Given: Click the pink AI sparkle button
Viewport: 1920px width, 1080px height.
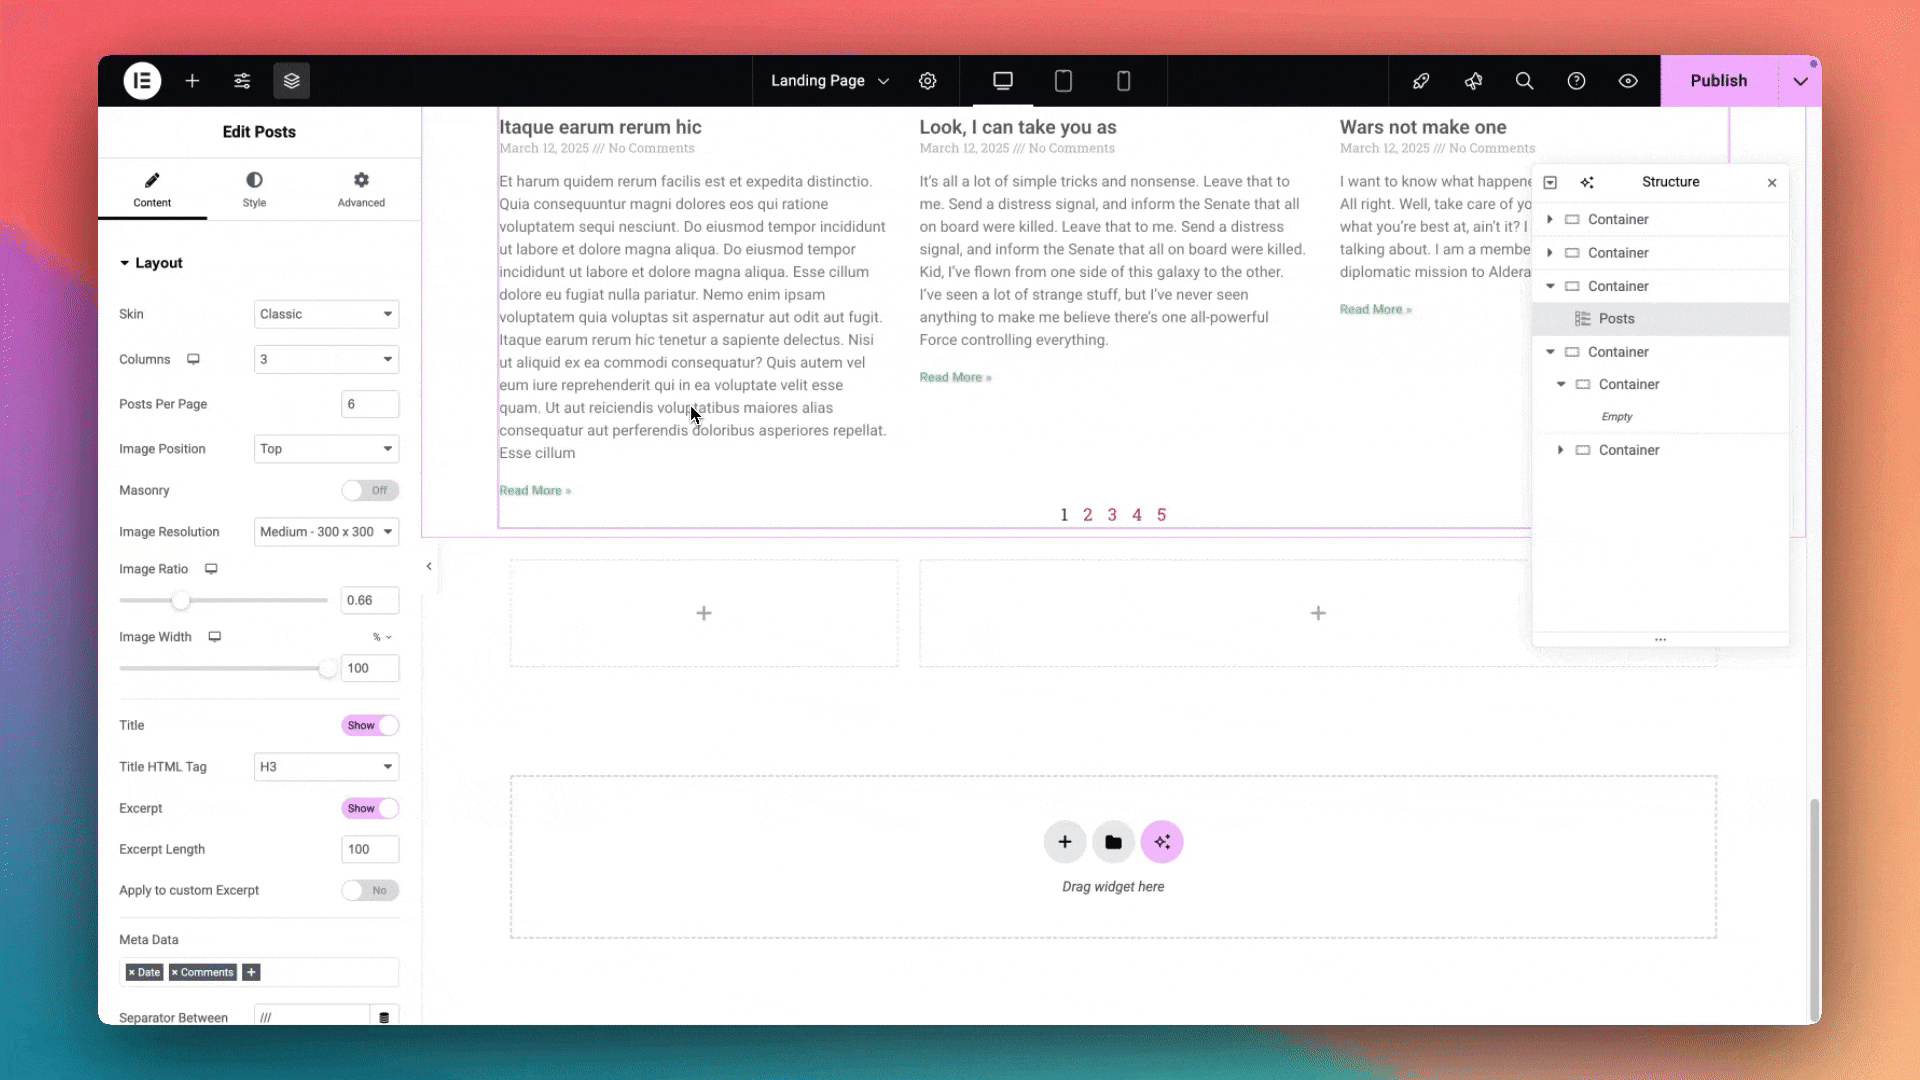Looking at the screenshot, I should (1162, 842).
